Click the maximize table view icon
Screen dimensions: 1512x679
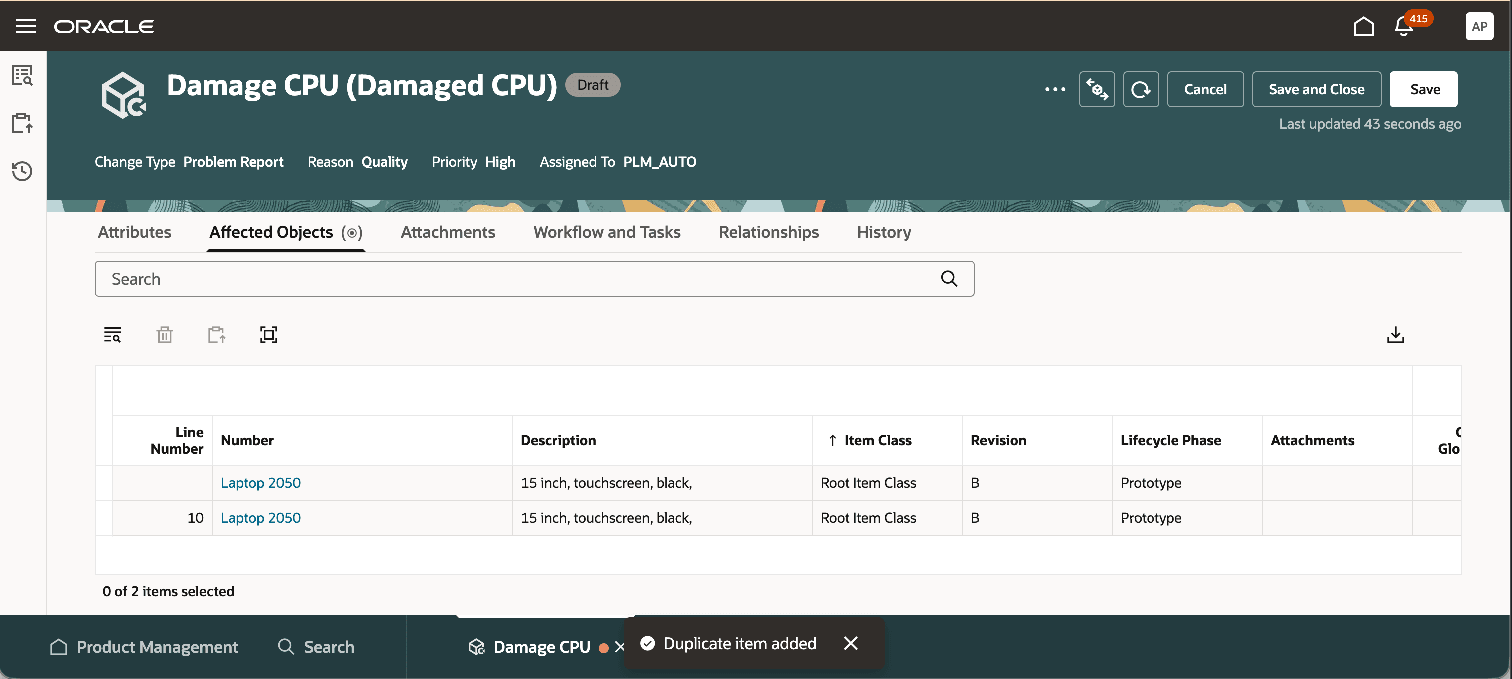click(x=268, y=334)
